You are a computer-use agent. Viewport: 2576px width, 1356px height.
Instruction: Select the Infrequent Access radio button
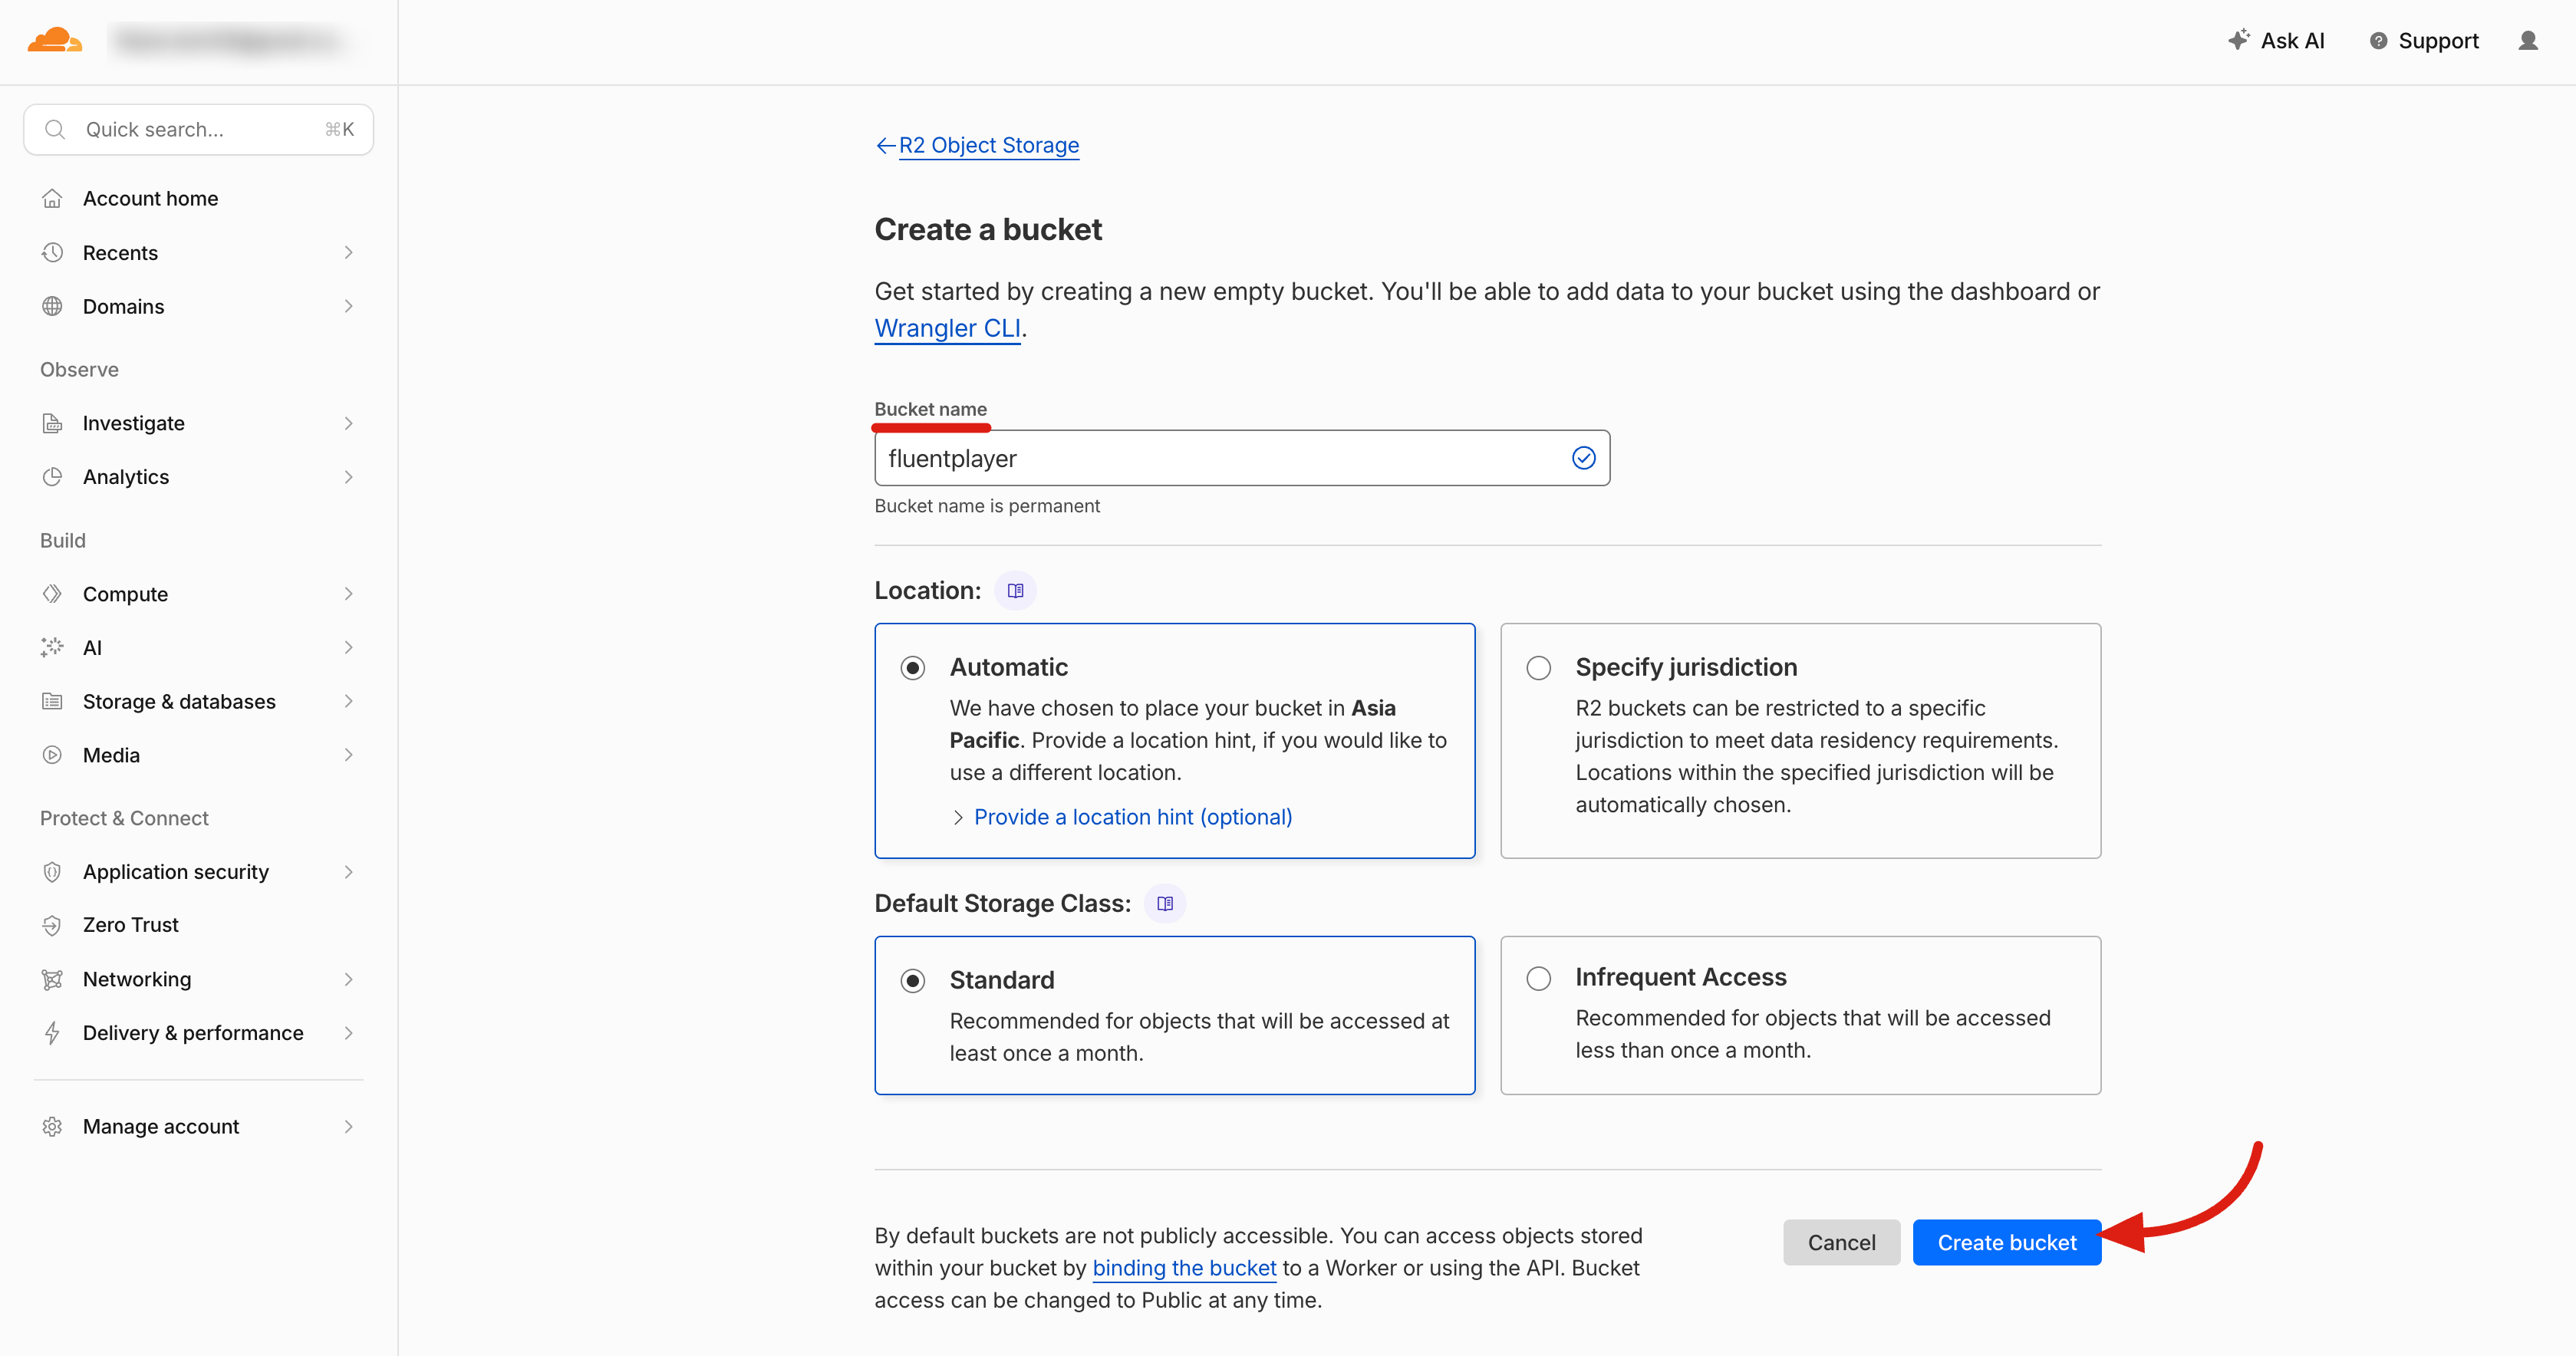[x=1538, y=978]
